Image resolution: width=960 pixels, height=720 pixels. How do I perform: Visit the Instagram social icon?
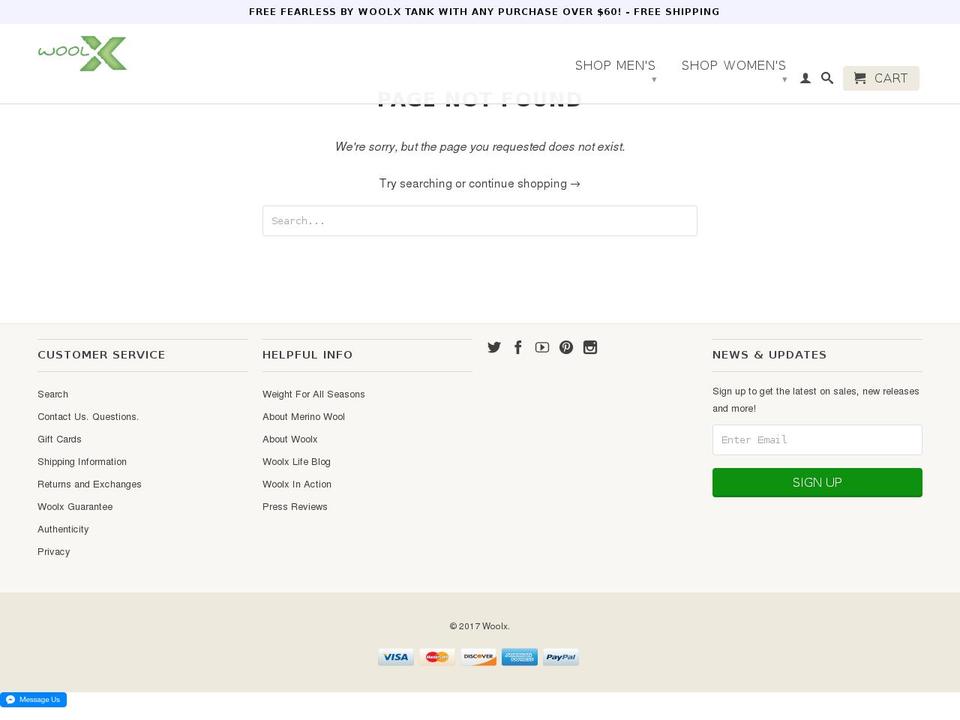(x=590, y=347)
